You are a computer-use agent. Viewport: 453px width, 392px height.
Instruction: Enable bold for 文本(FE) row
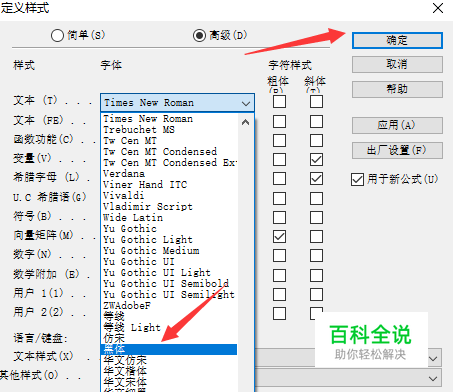pyautogui.click(x=279, y=121)
